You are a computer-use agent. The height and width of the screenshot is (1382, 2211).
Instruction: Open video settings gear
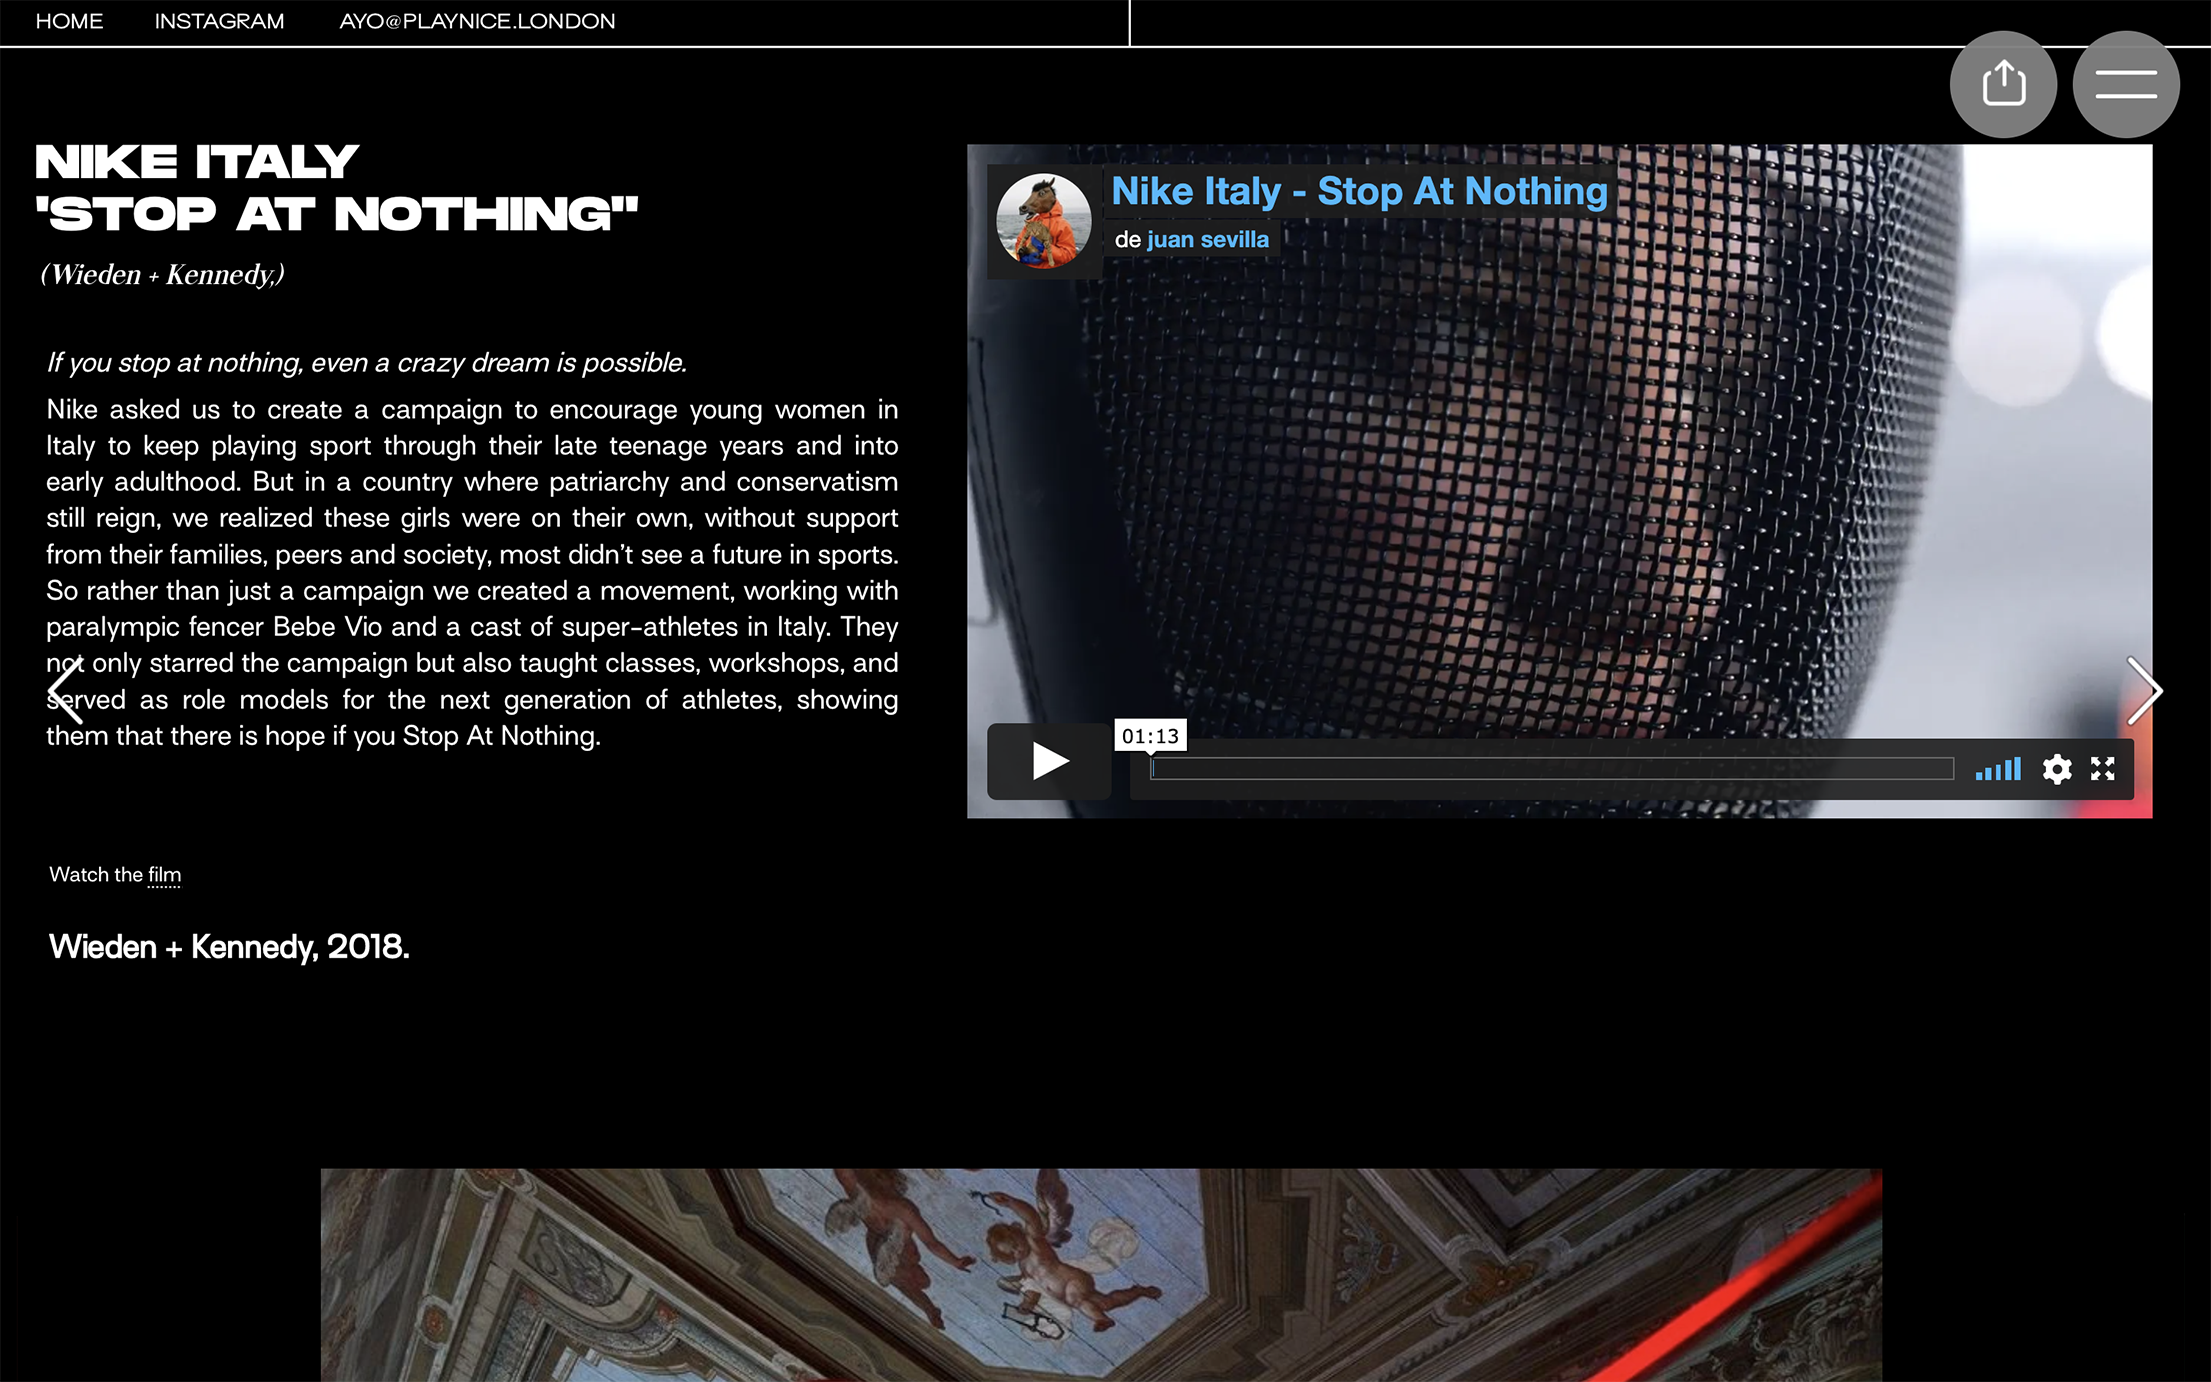pos(2056,768)
